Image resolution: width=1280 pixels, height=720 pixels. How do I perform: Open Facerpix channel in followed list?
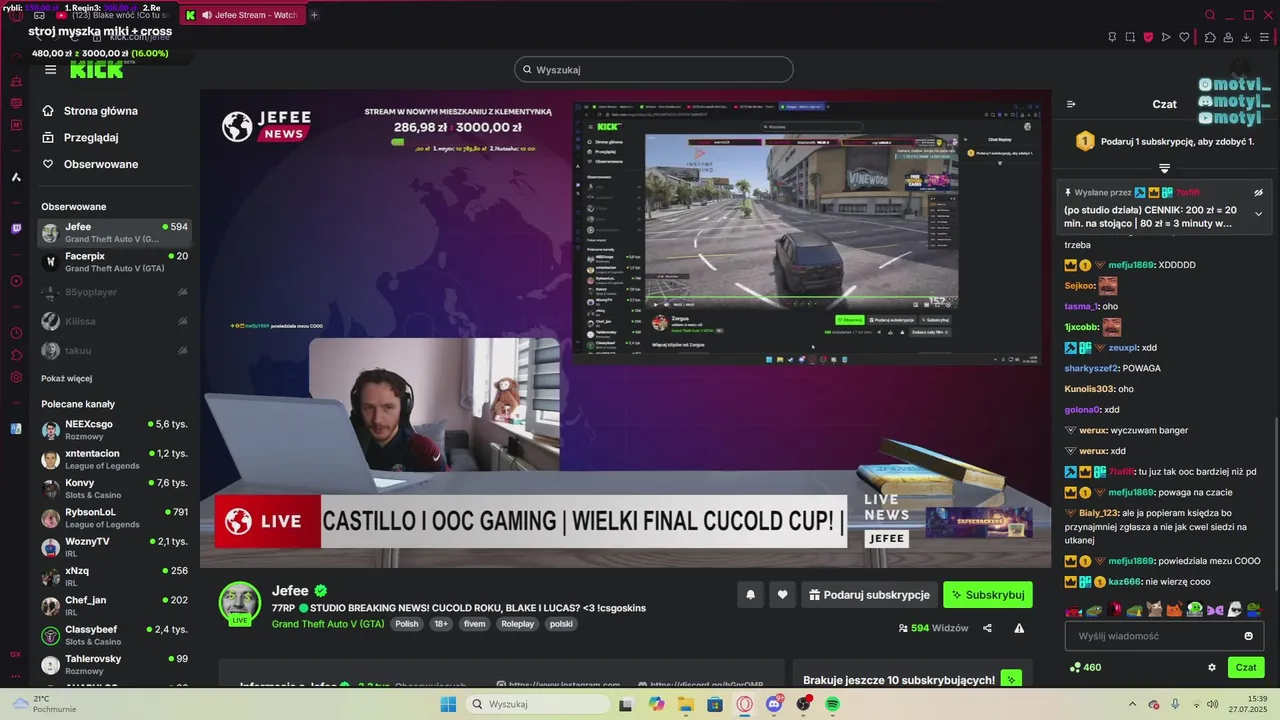click(x=114, y=262)
